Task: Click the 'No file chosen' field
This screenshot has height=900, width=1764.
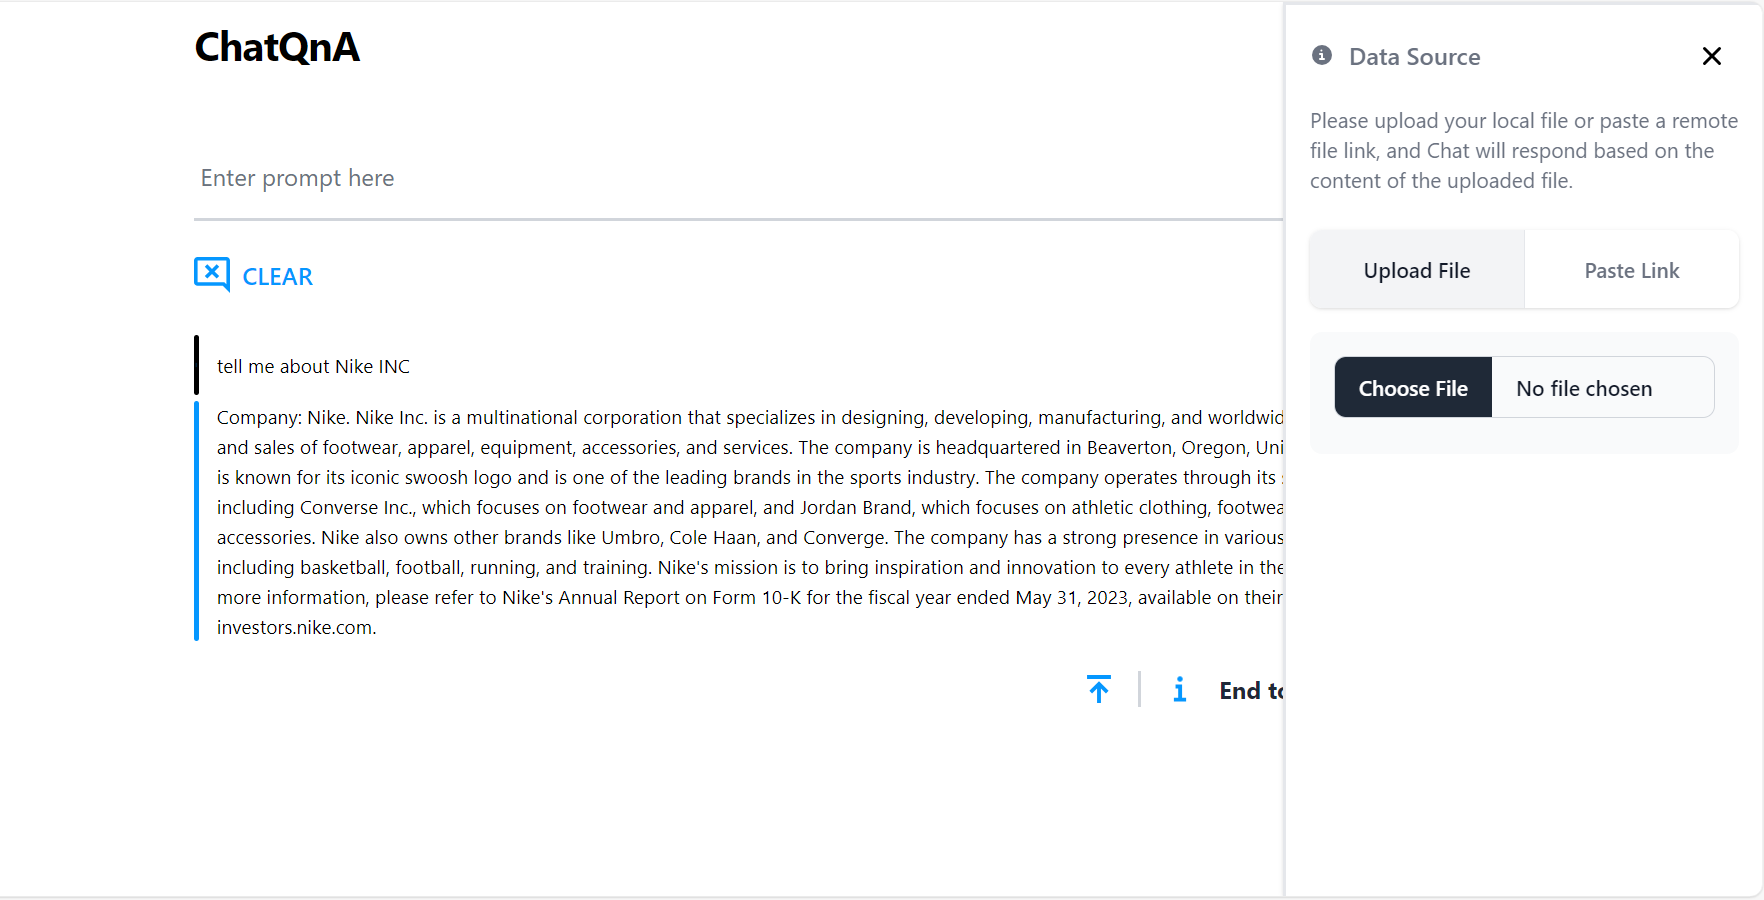Action: pos(1602,388)
